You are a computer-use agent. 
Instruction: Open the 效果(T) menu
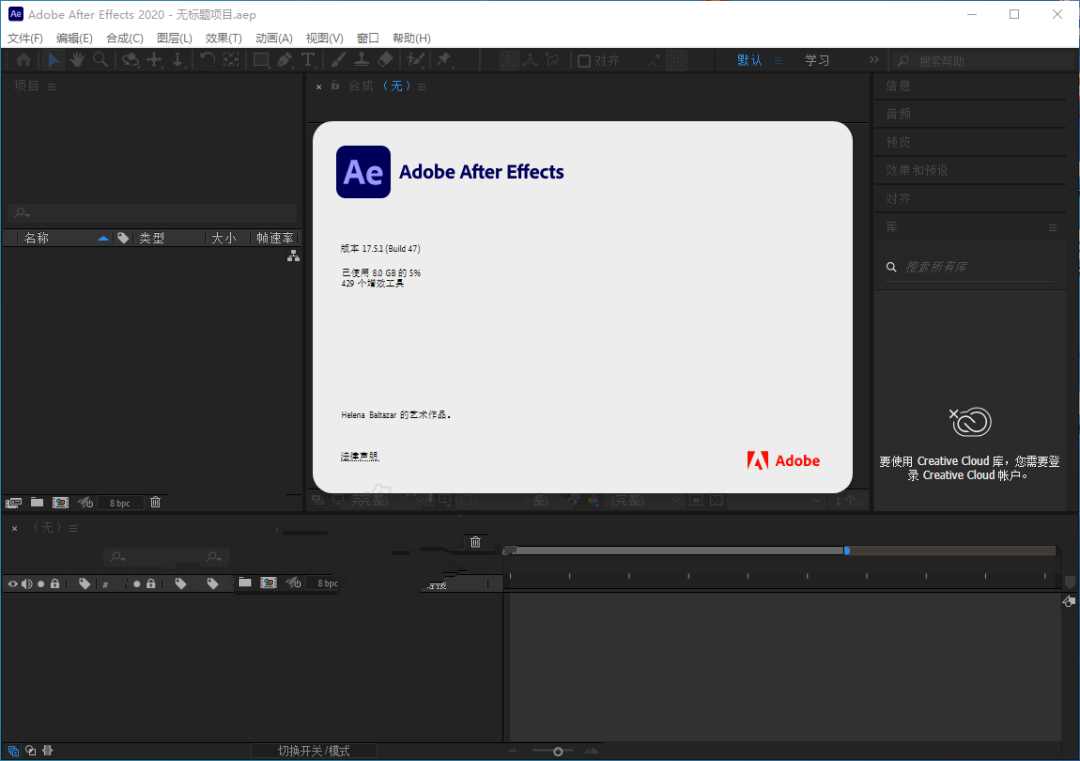click(224, 38)
